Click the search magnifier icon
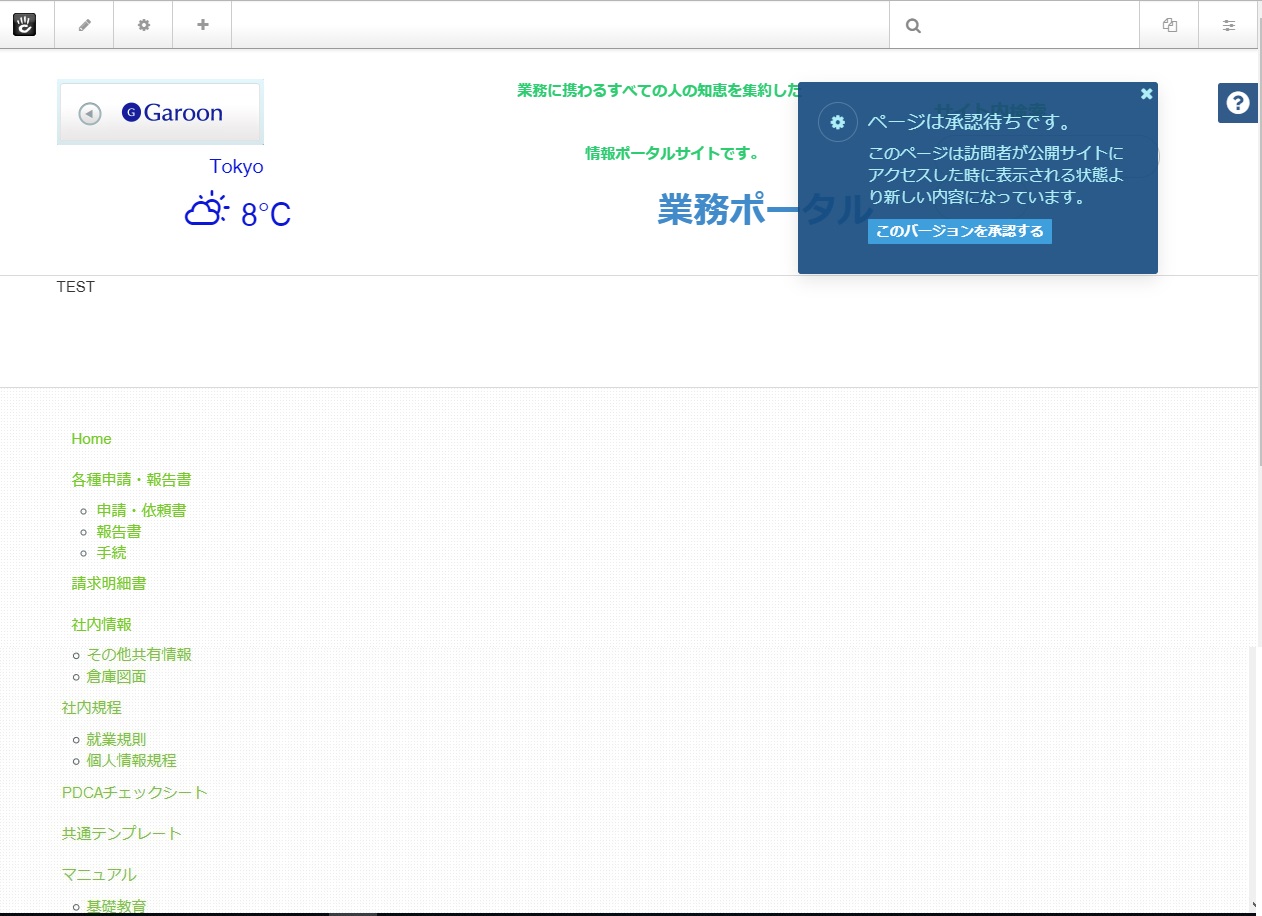Viewport: 1262px width, 916px height. [913, 26]
